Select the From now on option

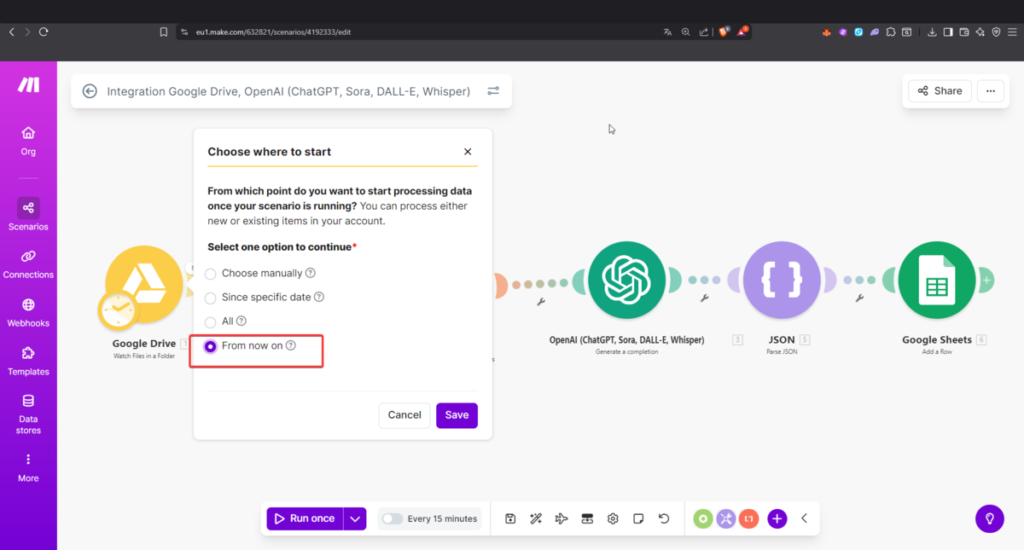[x=210, y=346]
